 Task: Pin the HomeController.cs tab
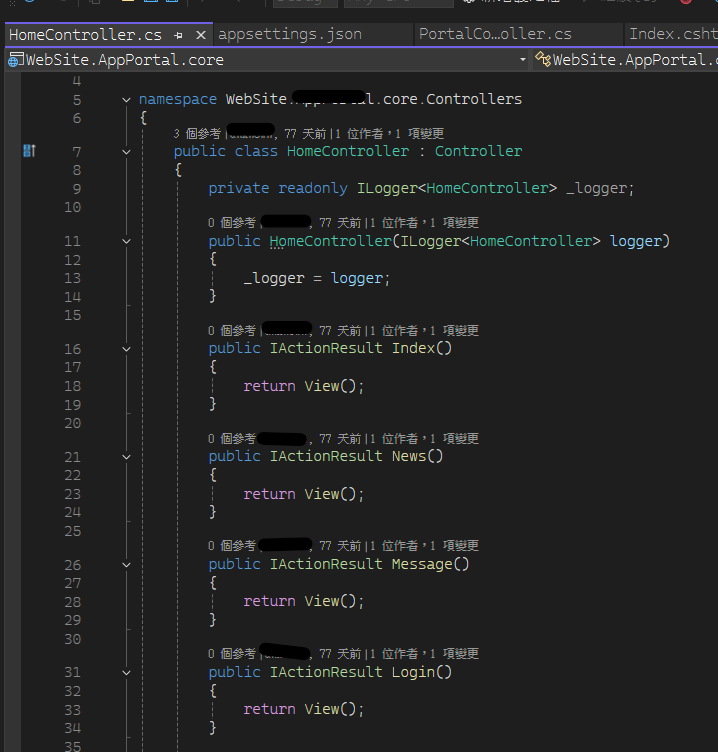tap(178, 35)
